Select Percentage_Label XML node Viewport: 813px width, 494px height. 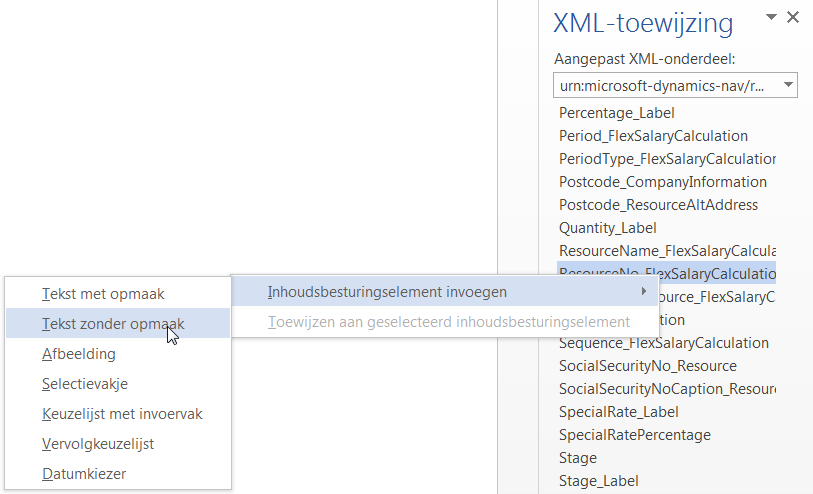(x=616, y=113)
